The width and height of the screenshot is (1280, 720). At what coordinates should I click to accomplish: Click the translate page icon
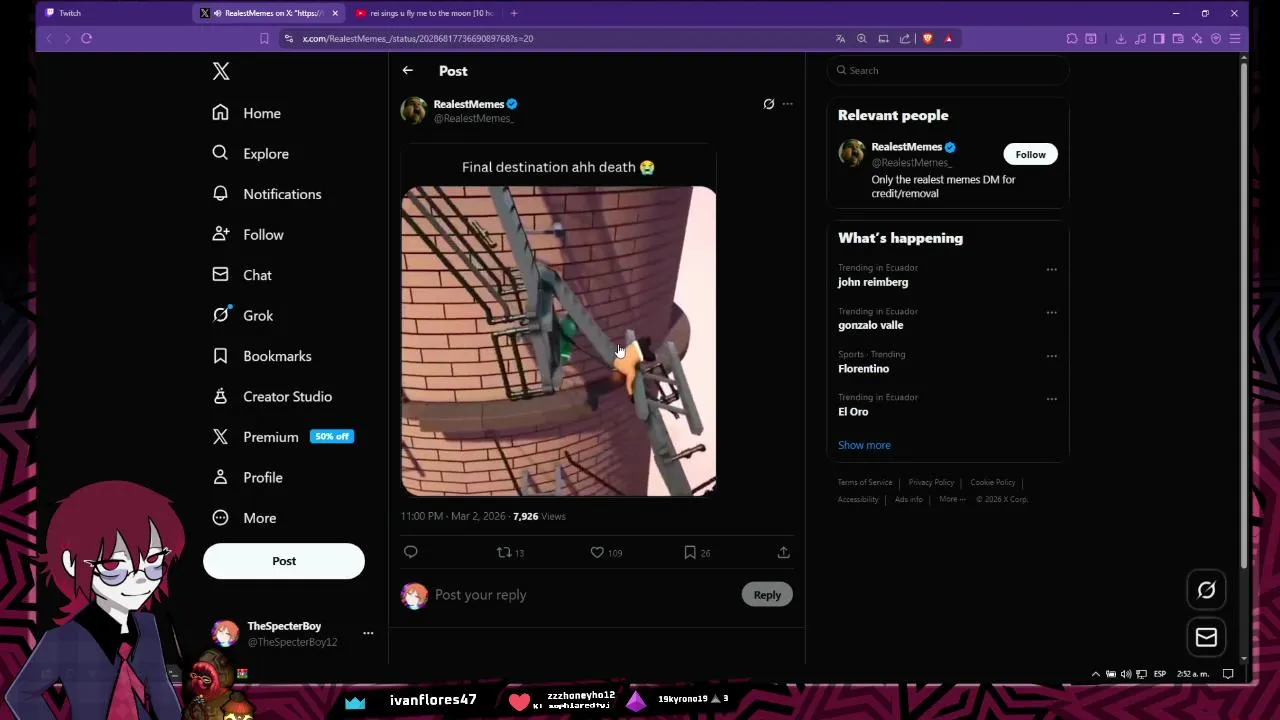coord(840,38)
